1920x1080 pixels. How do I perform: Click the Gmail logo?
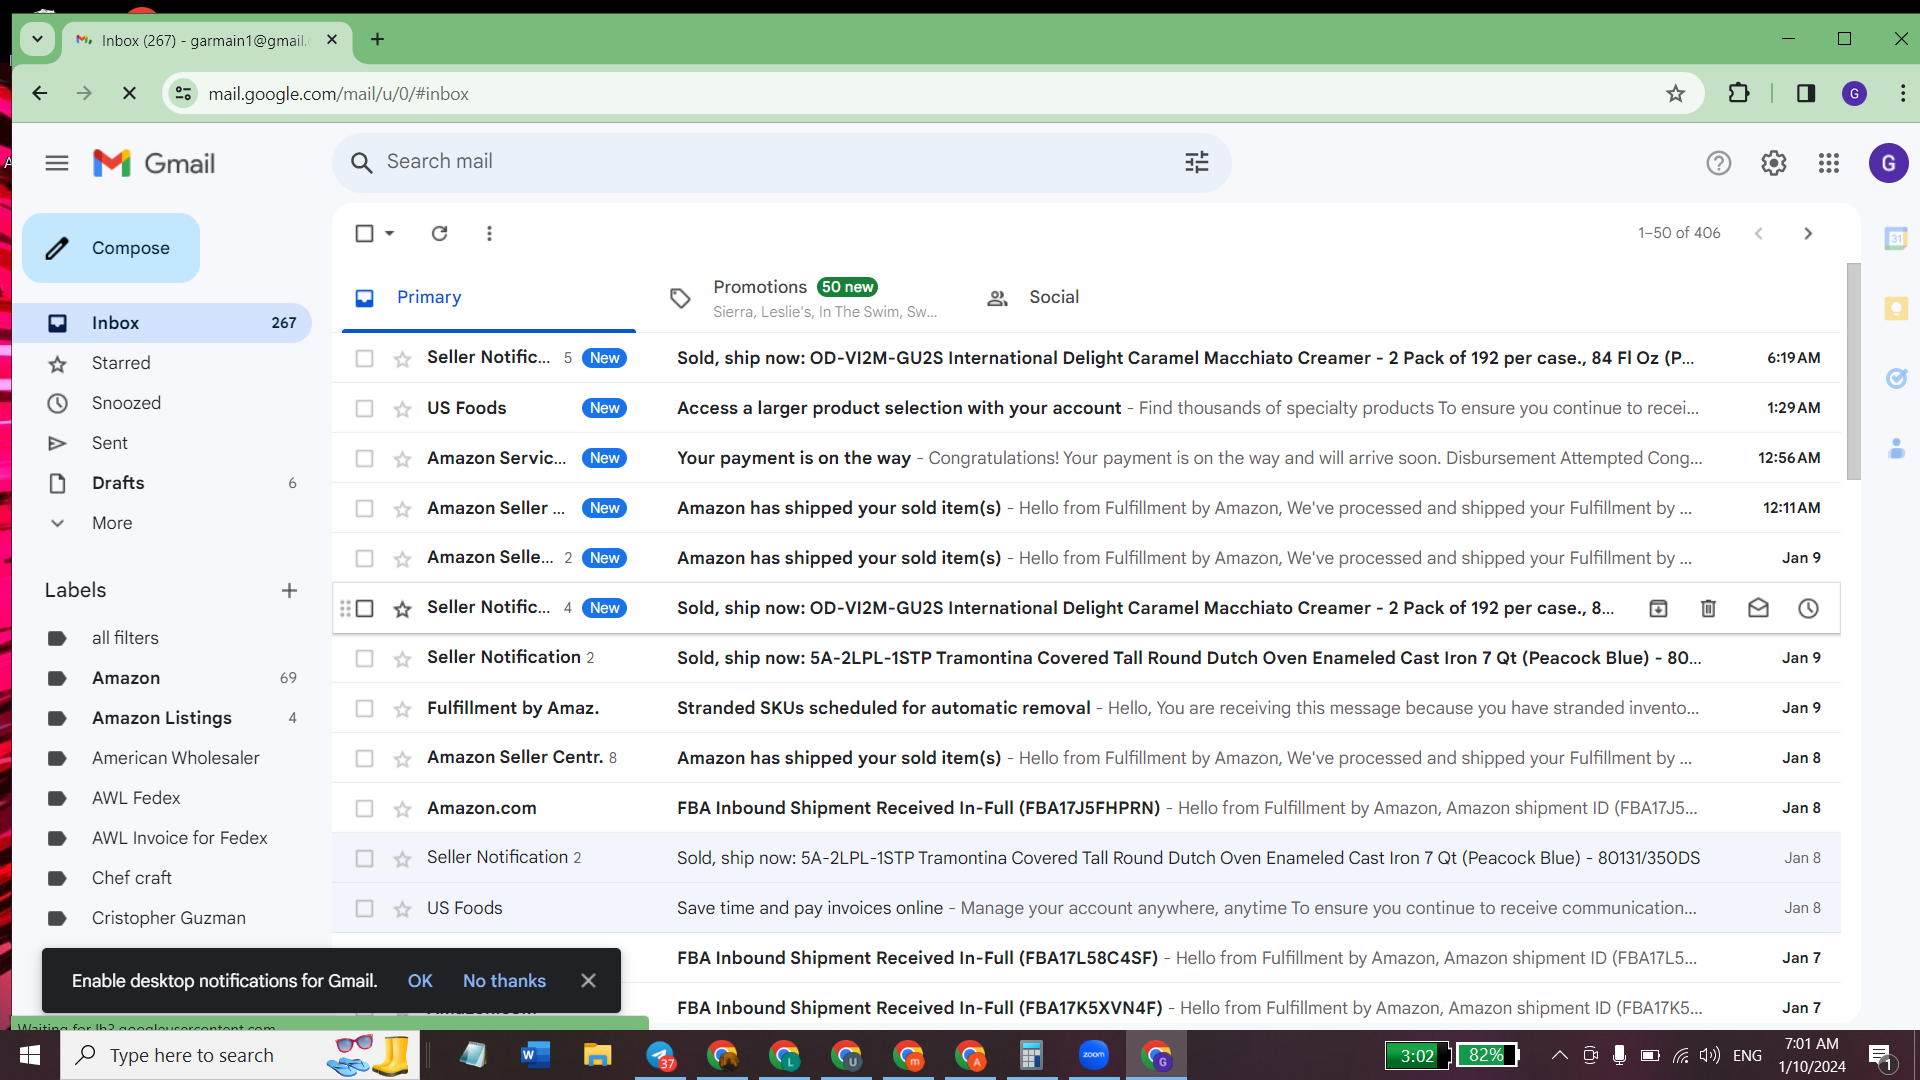(154, 163)
